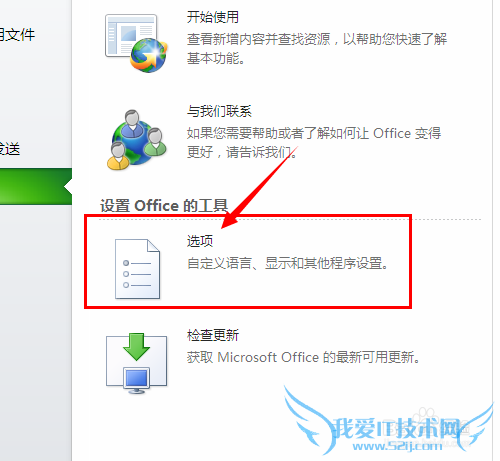The width and height of the screenshot is (500, 461).
Task: Click the 检查更新 heading label
Action: pos(213,335)
